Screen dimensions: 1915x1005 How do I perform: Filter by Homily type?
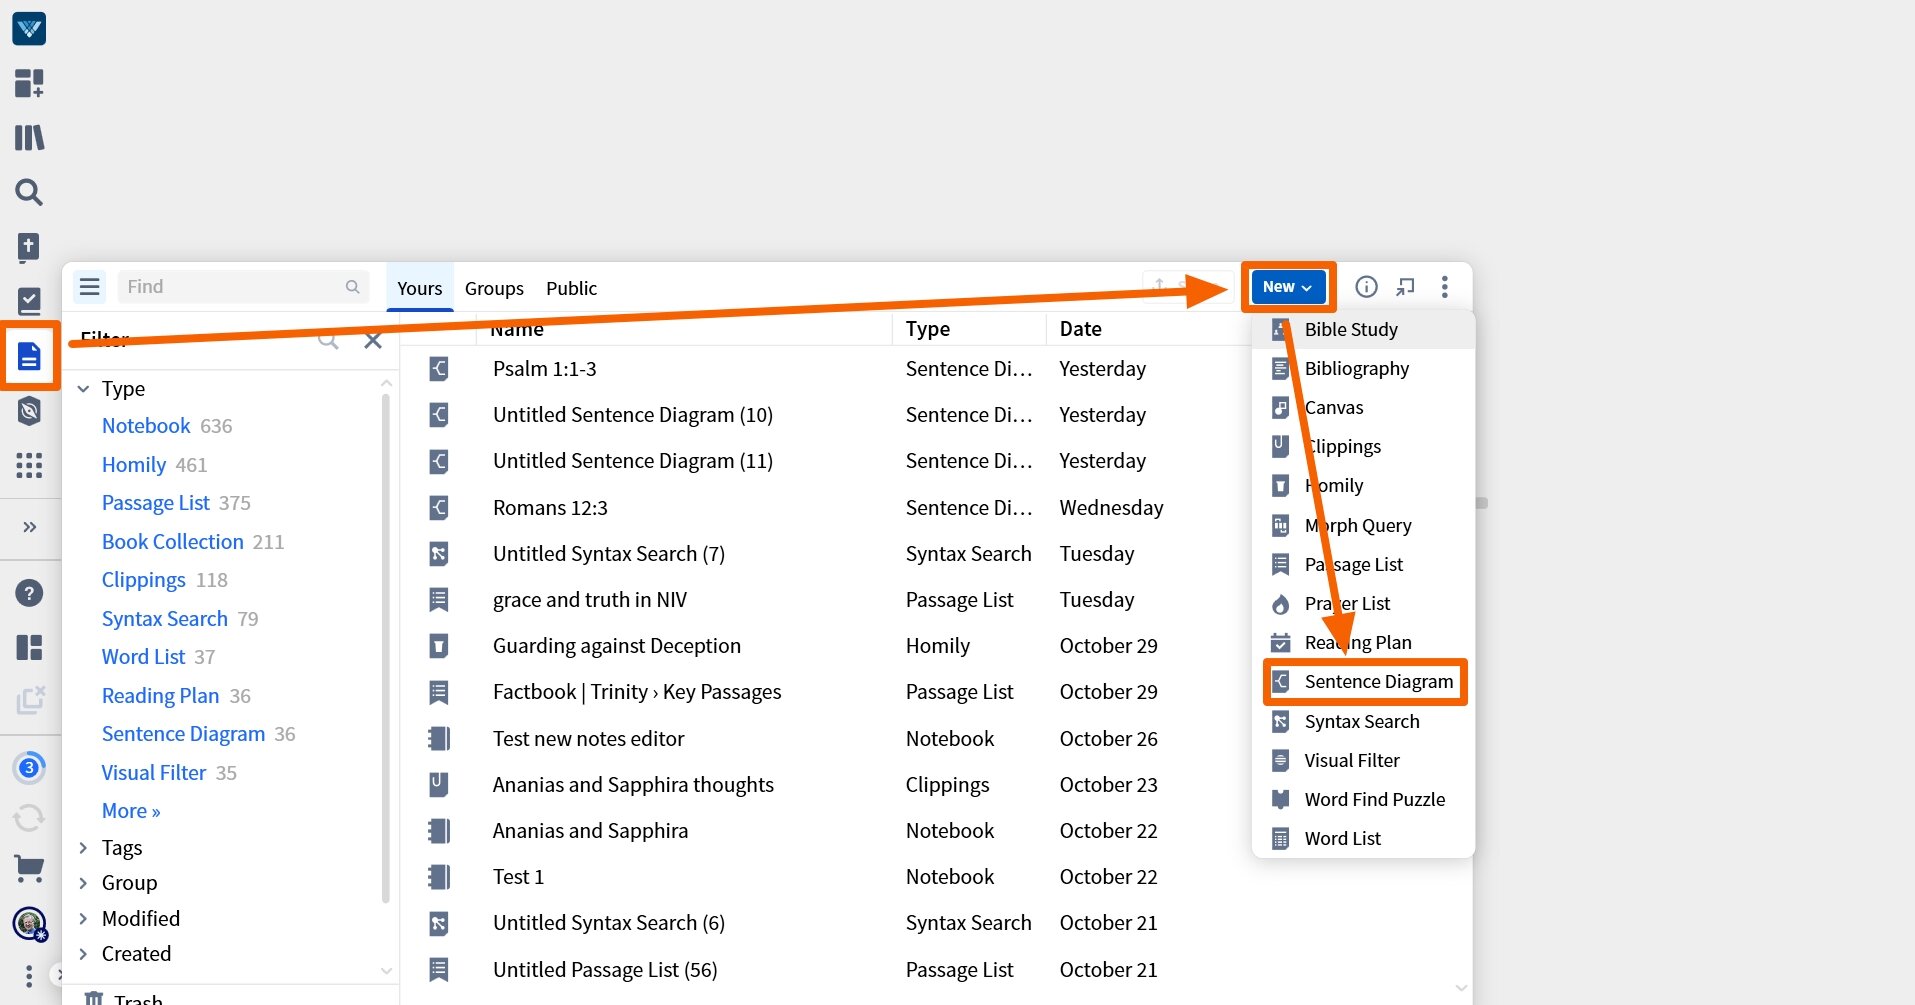(134, 465)
